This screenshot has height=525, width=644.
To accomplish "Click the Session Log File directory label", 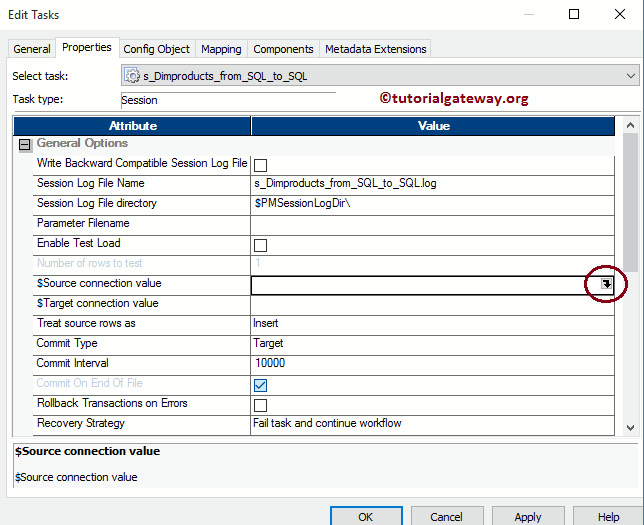I will (97, 203).
